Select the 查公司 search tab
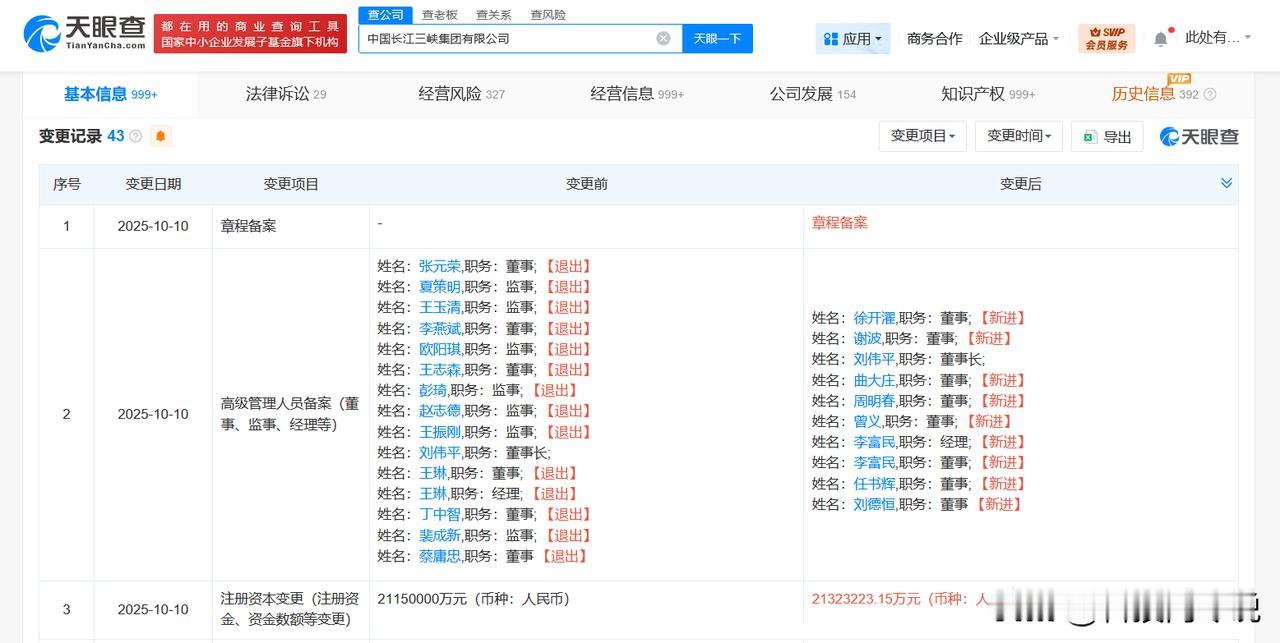Viewport: 1280px width, 643px height. 385,15
